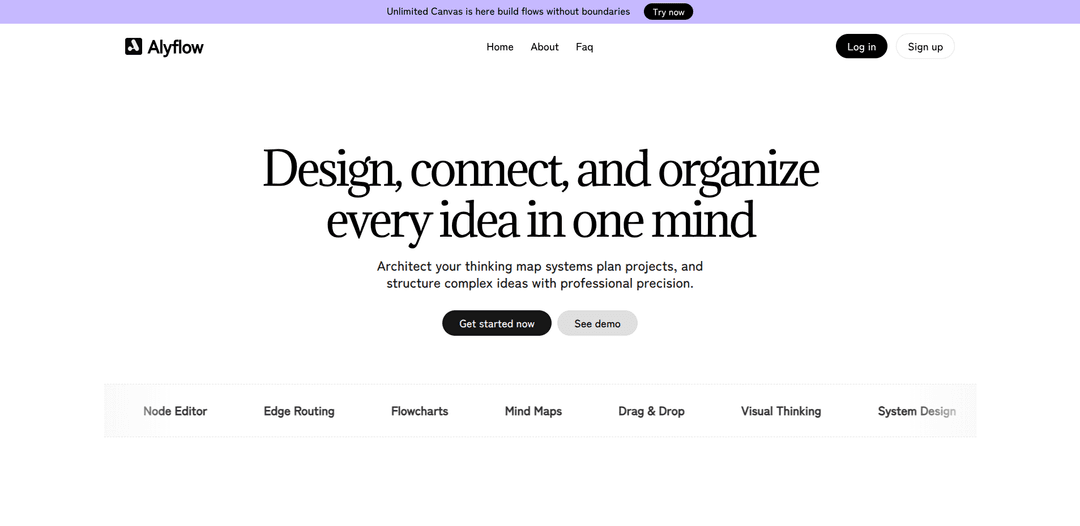1080x526 pixels.
Task: Click the Alyflow brand name text
Action: click(x=176, y=47)
